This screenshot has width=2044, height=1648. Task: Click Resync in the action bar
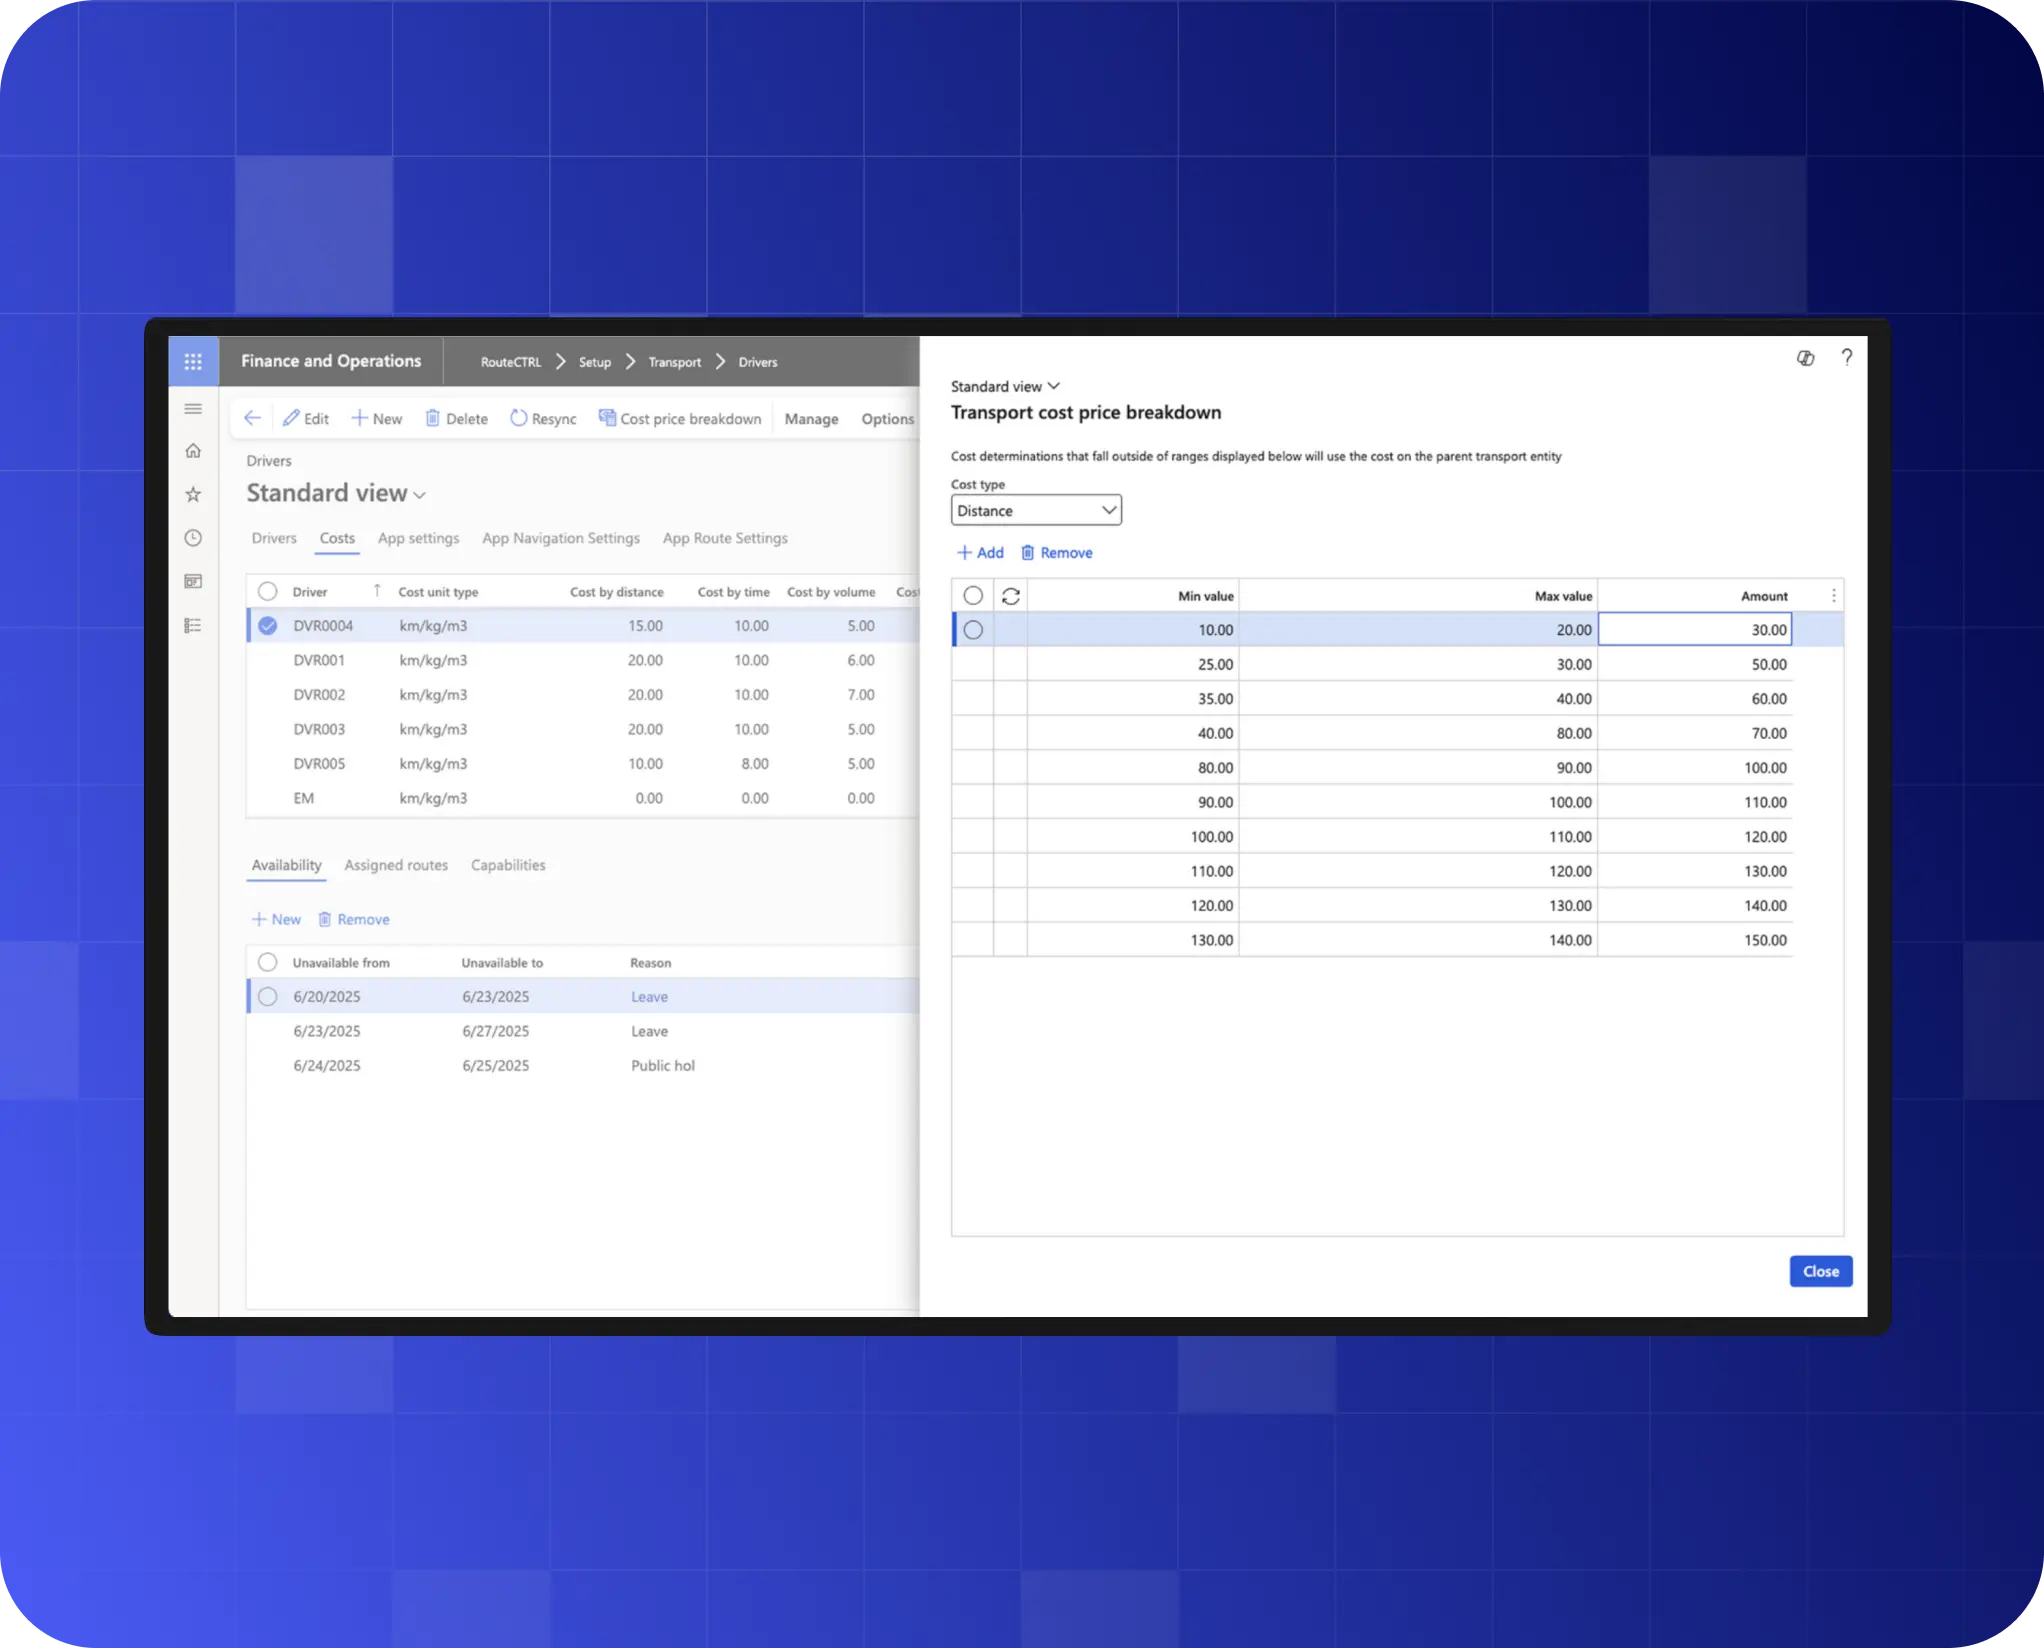pos(543,418)
